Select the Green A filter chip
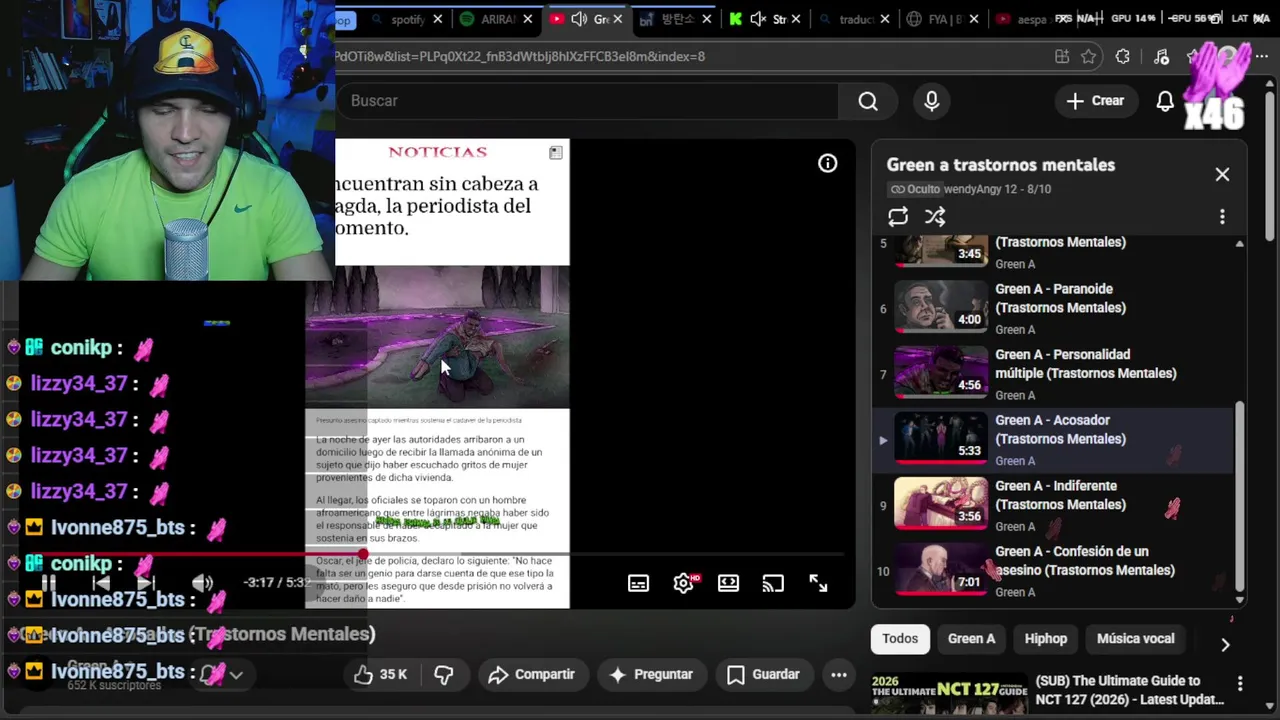This screenshot has height=720, width=1280. tap(971, 638)
